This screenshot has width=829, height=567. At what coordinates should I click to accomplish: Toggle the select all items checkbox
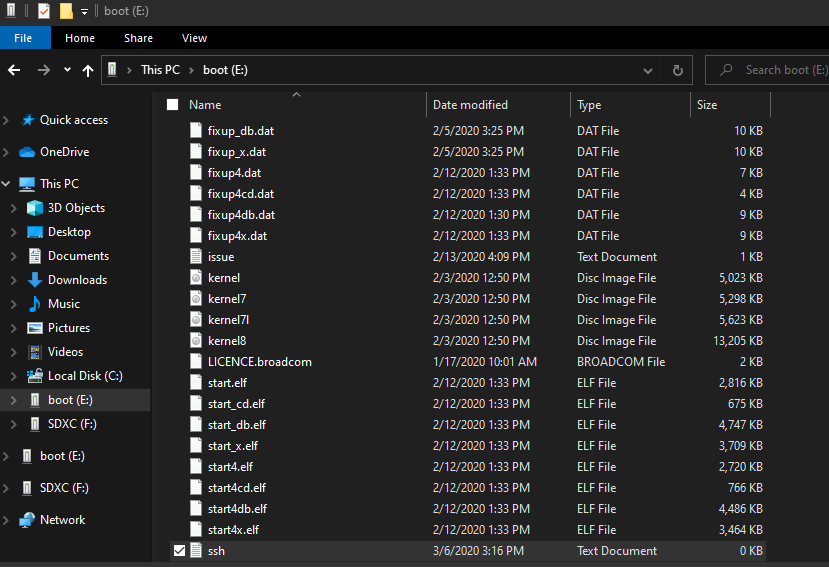pyautogui.click(x=172, y=105)
